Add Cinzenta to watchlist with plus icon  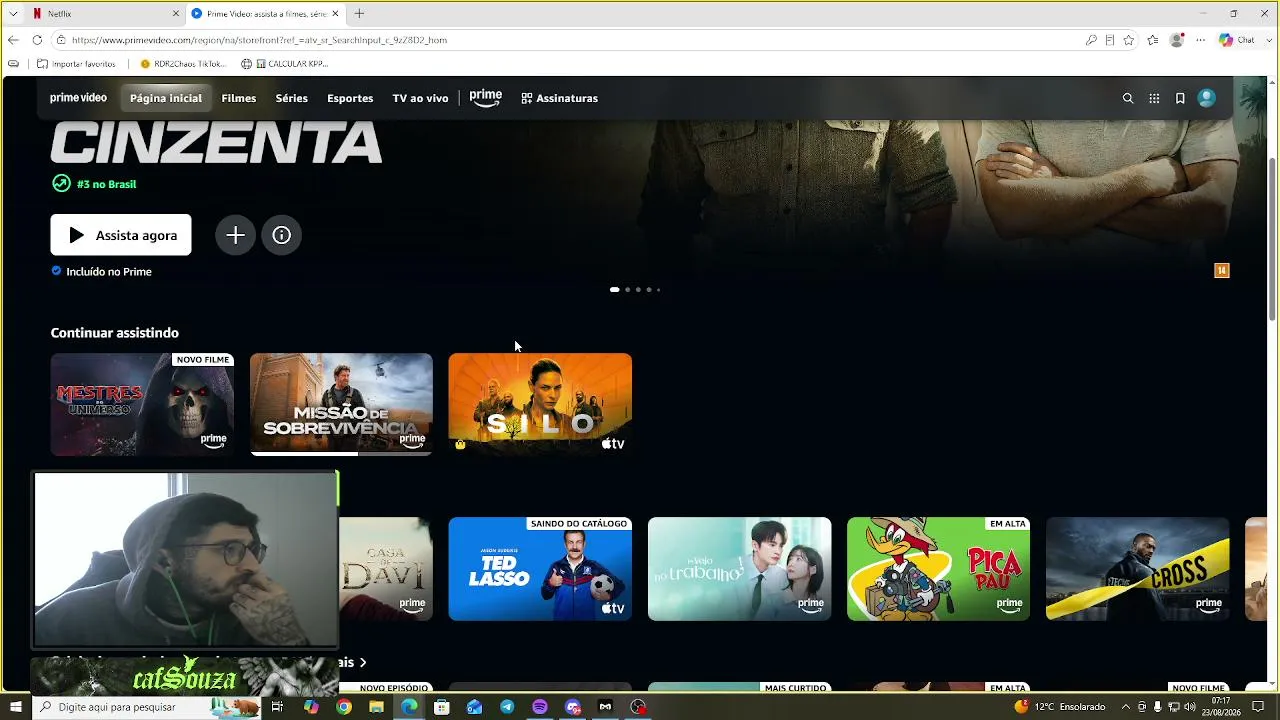point(235,235)
